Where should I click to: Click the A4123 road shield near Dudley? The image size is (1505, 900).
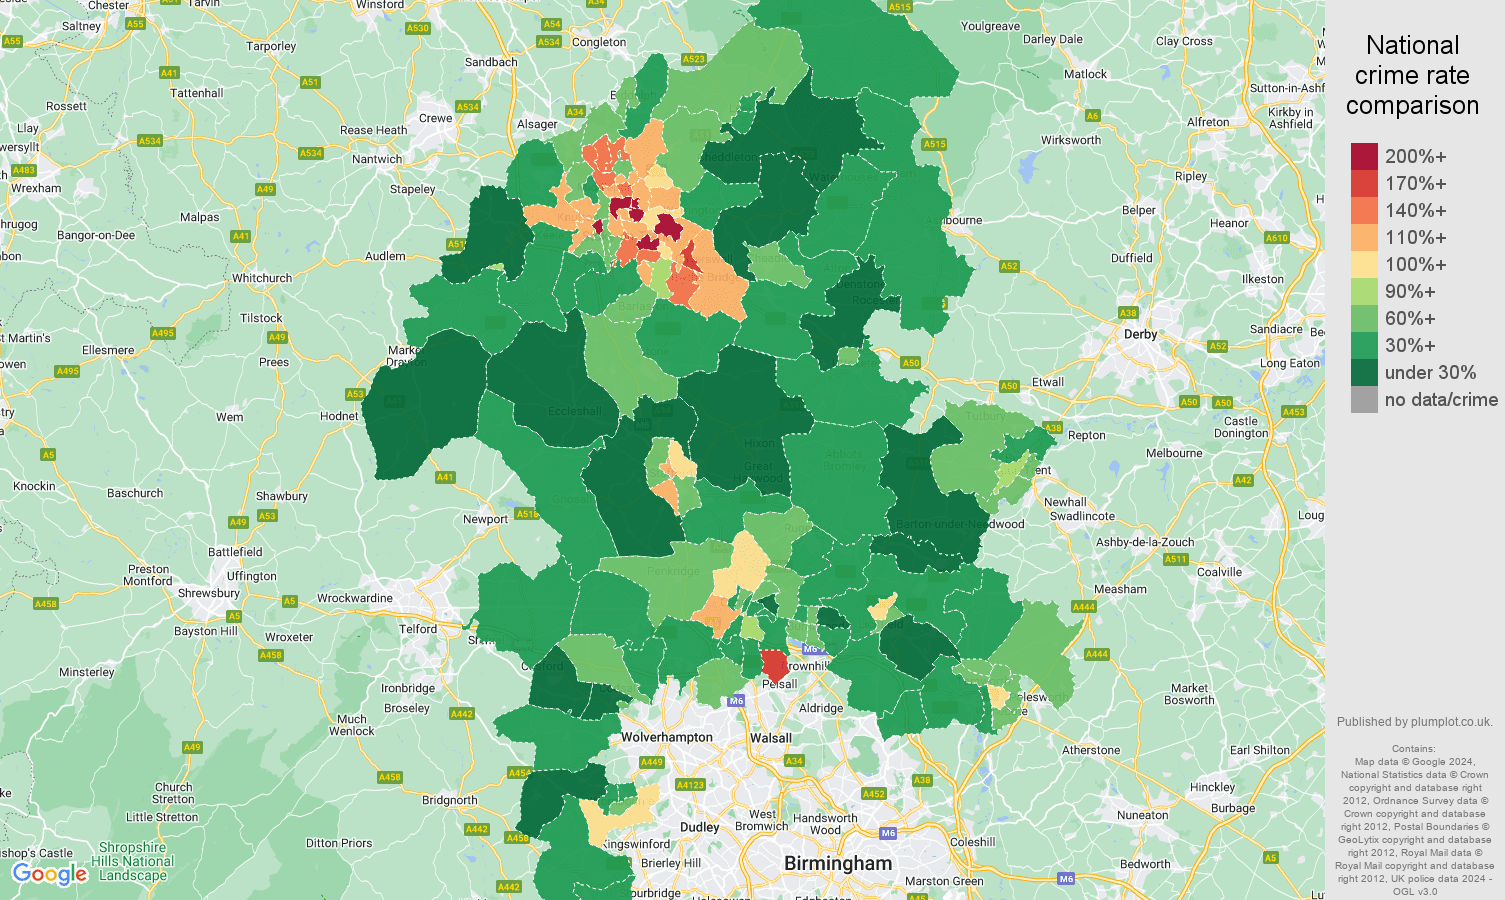pos(690,785)
